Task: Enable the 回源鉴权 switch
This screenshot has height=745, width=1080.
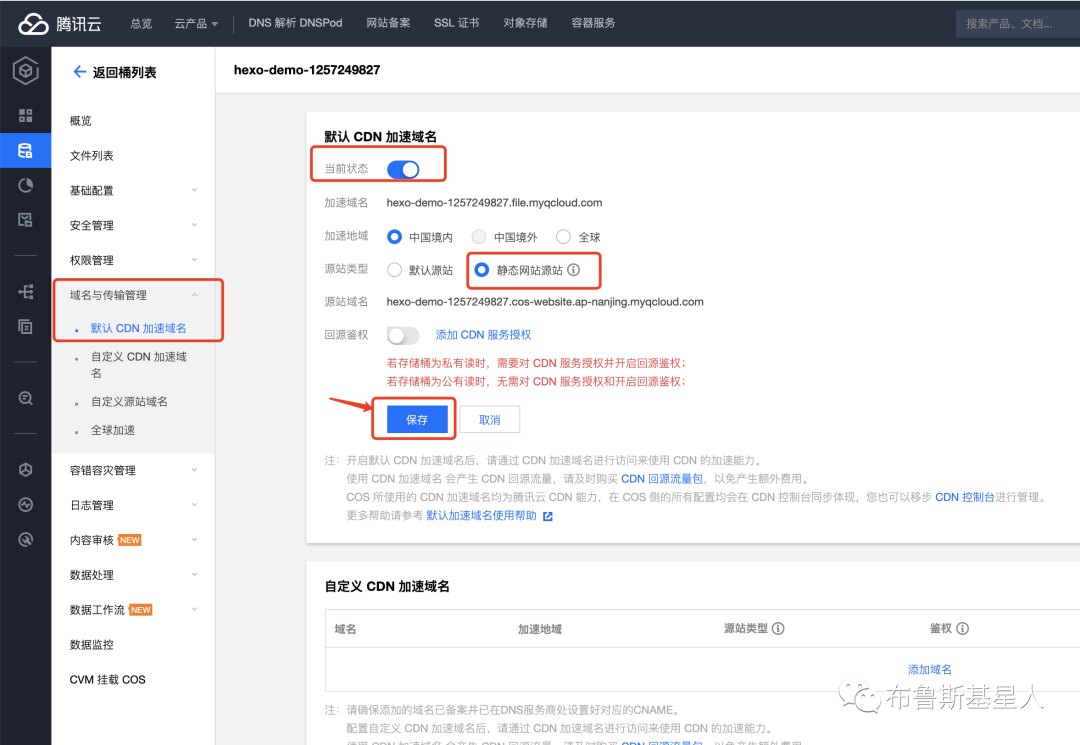Action: click(x=403, y=335)
